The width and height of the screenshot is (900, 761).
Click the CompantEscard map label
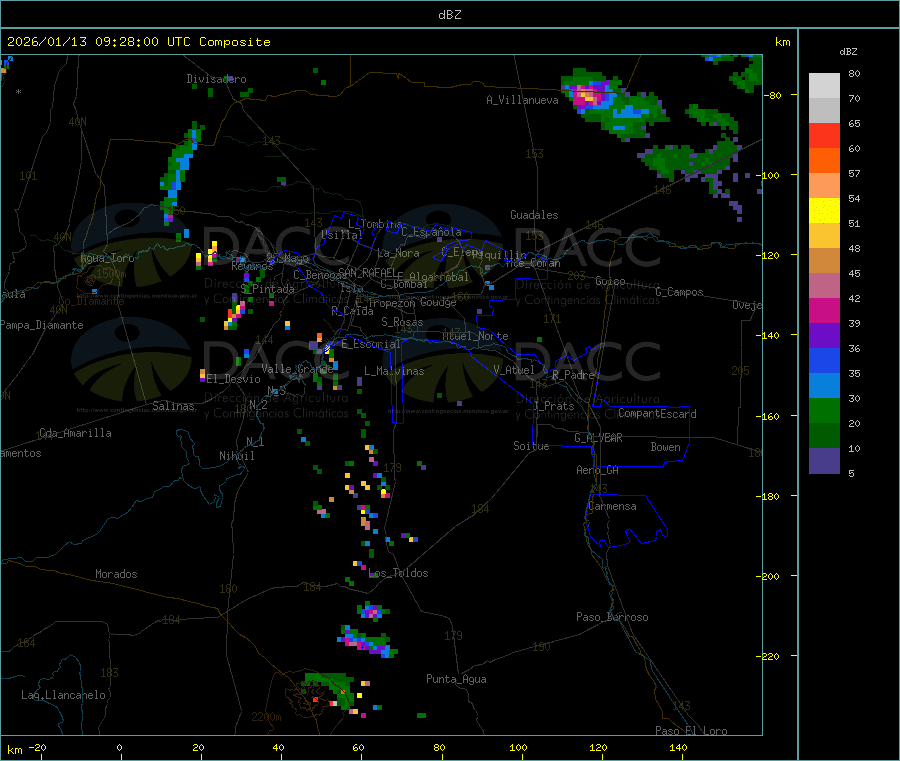click(657, 413)
